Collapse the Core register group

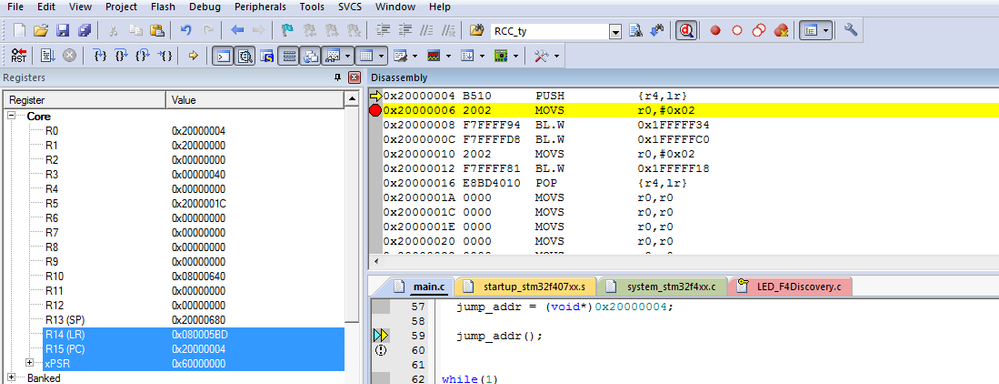coord(11,117)
